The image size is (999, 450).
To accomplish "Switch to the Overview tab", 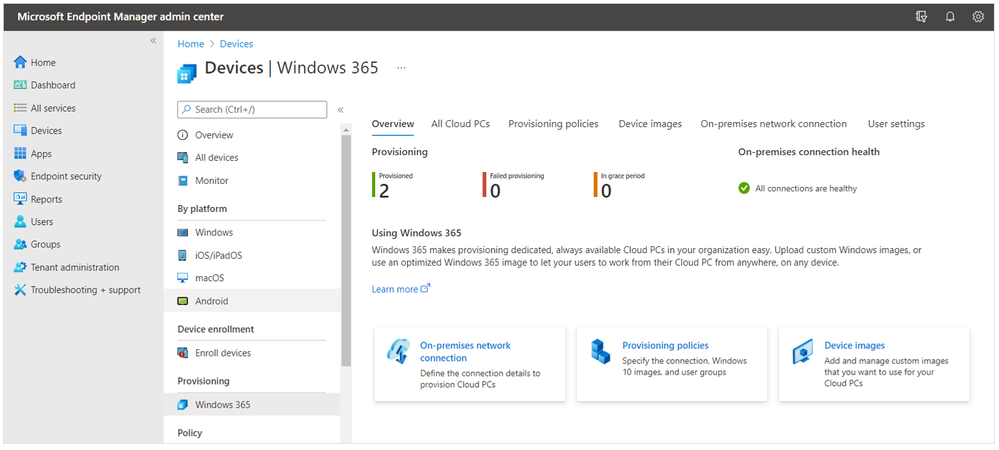I will pos(393,124).
